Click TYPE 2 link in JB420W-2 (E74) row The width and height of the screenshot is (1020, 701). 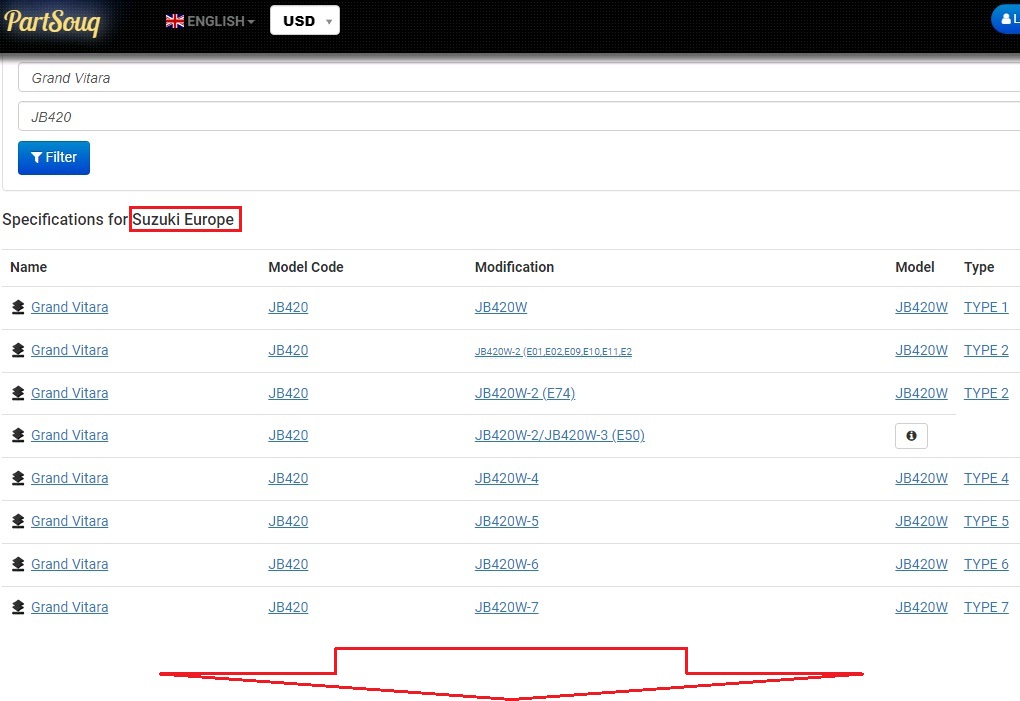click(x=986, y=393)
